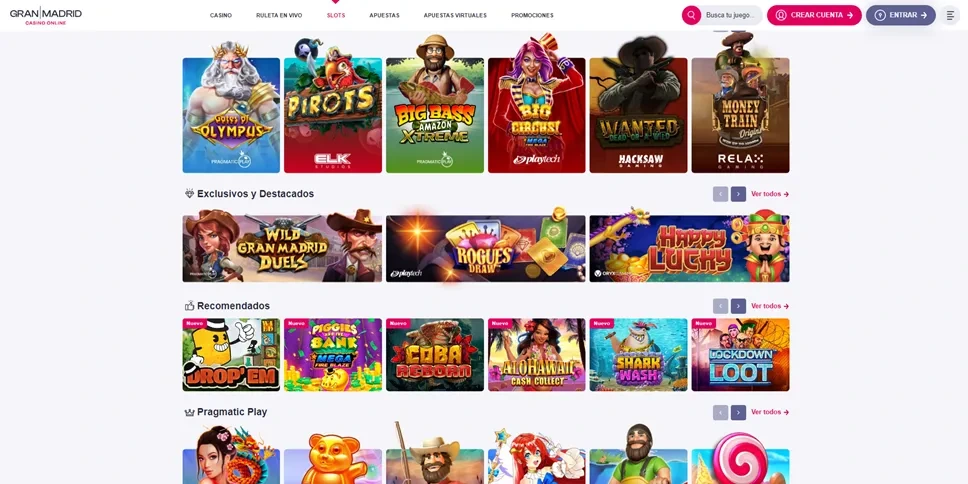The height and width of the screenshot is (484, 968).
Task: Open the Wild Gran Madrid Duels banner
Action: click(x=282, y=248)
